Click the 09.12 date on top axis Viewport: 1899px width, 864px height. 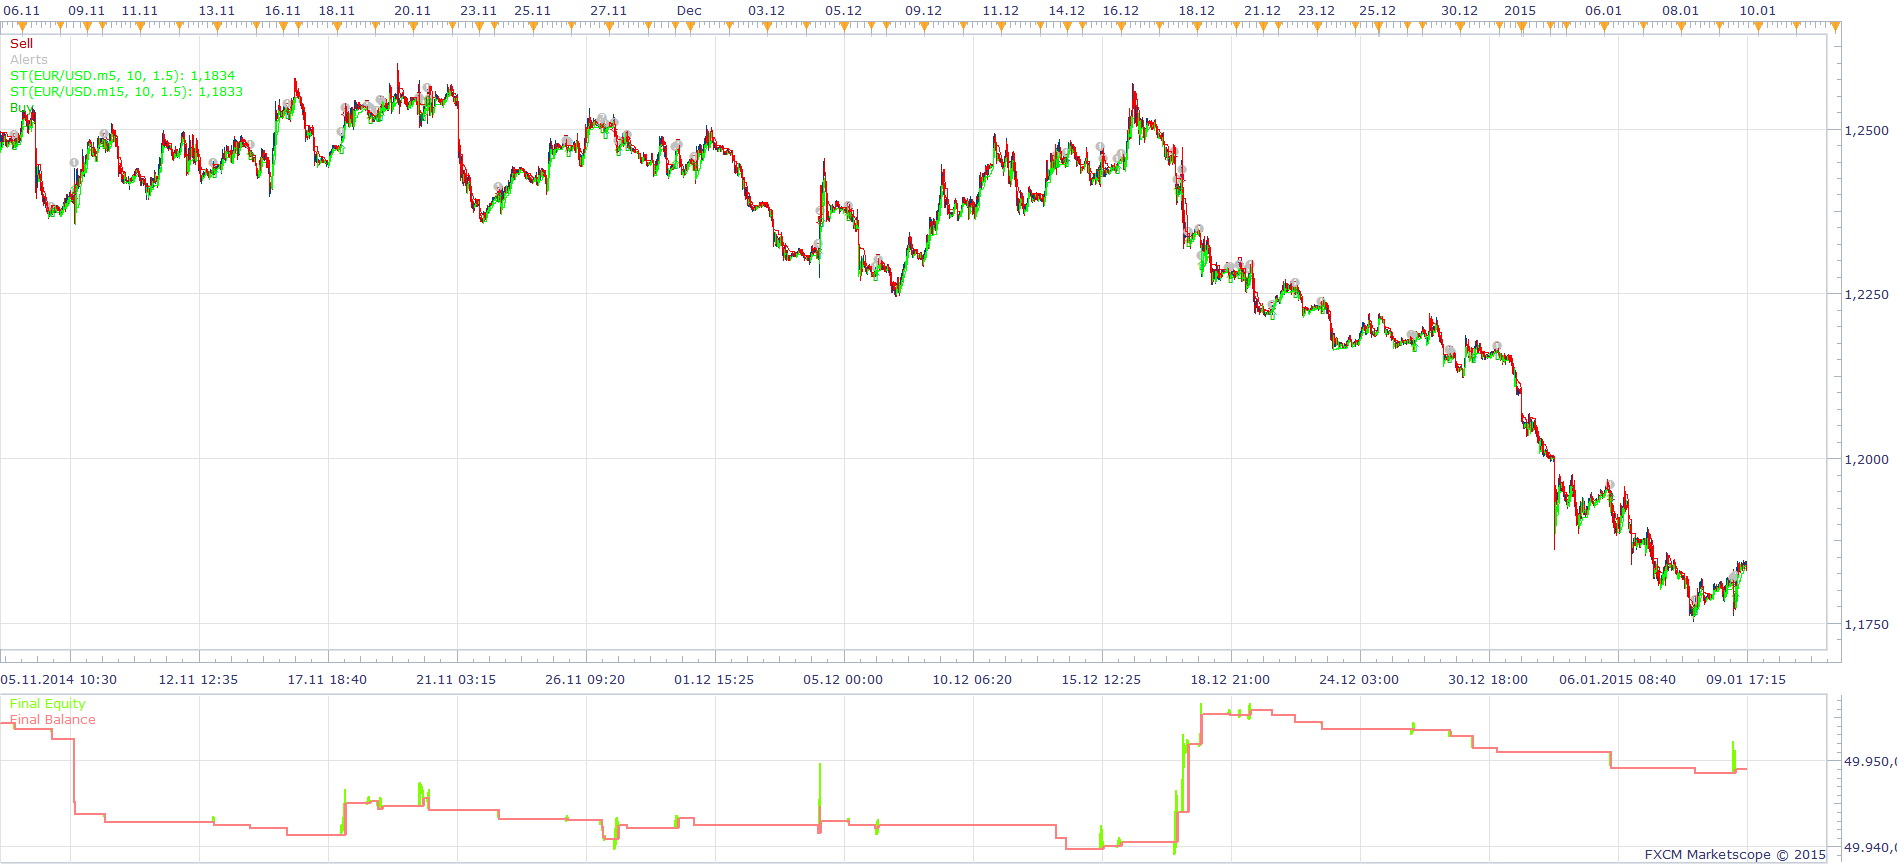coord(923,11)
